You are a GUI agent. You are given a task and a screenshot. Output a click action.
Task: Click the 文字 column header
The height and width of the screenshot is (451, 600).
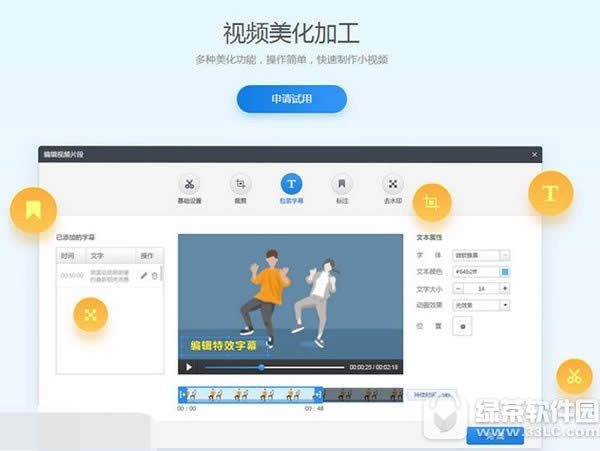click(111, 256)
